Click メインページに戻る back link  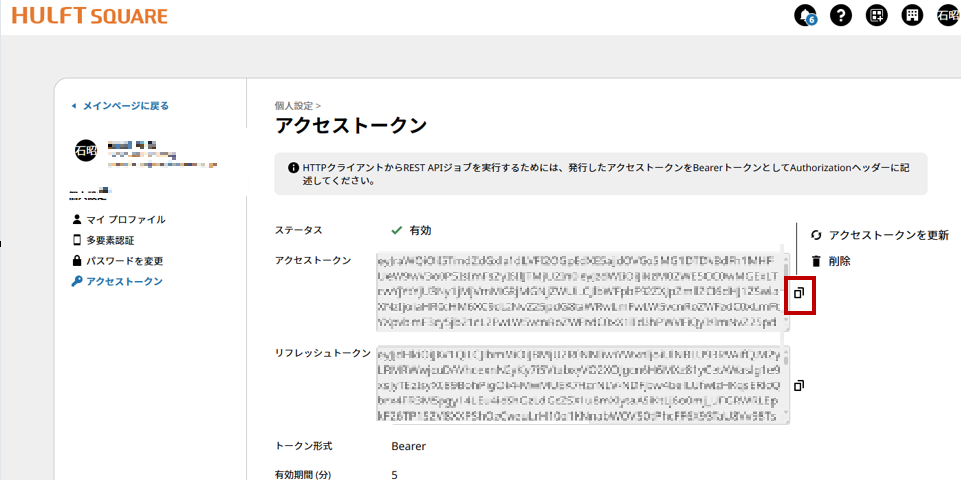125,105
